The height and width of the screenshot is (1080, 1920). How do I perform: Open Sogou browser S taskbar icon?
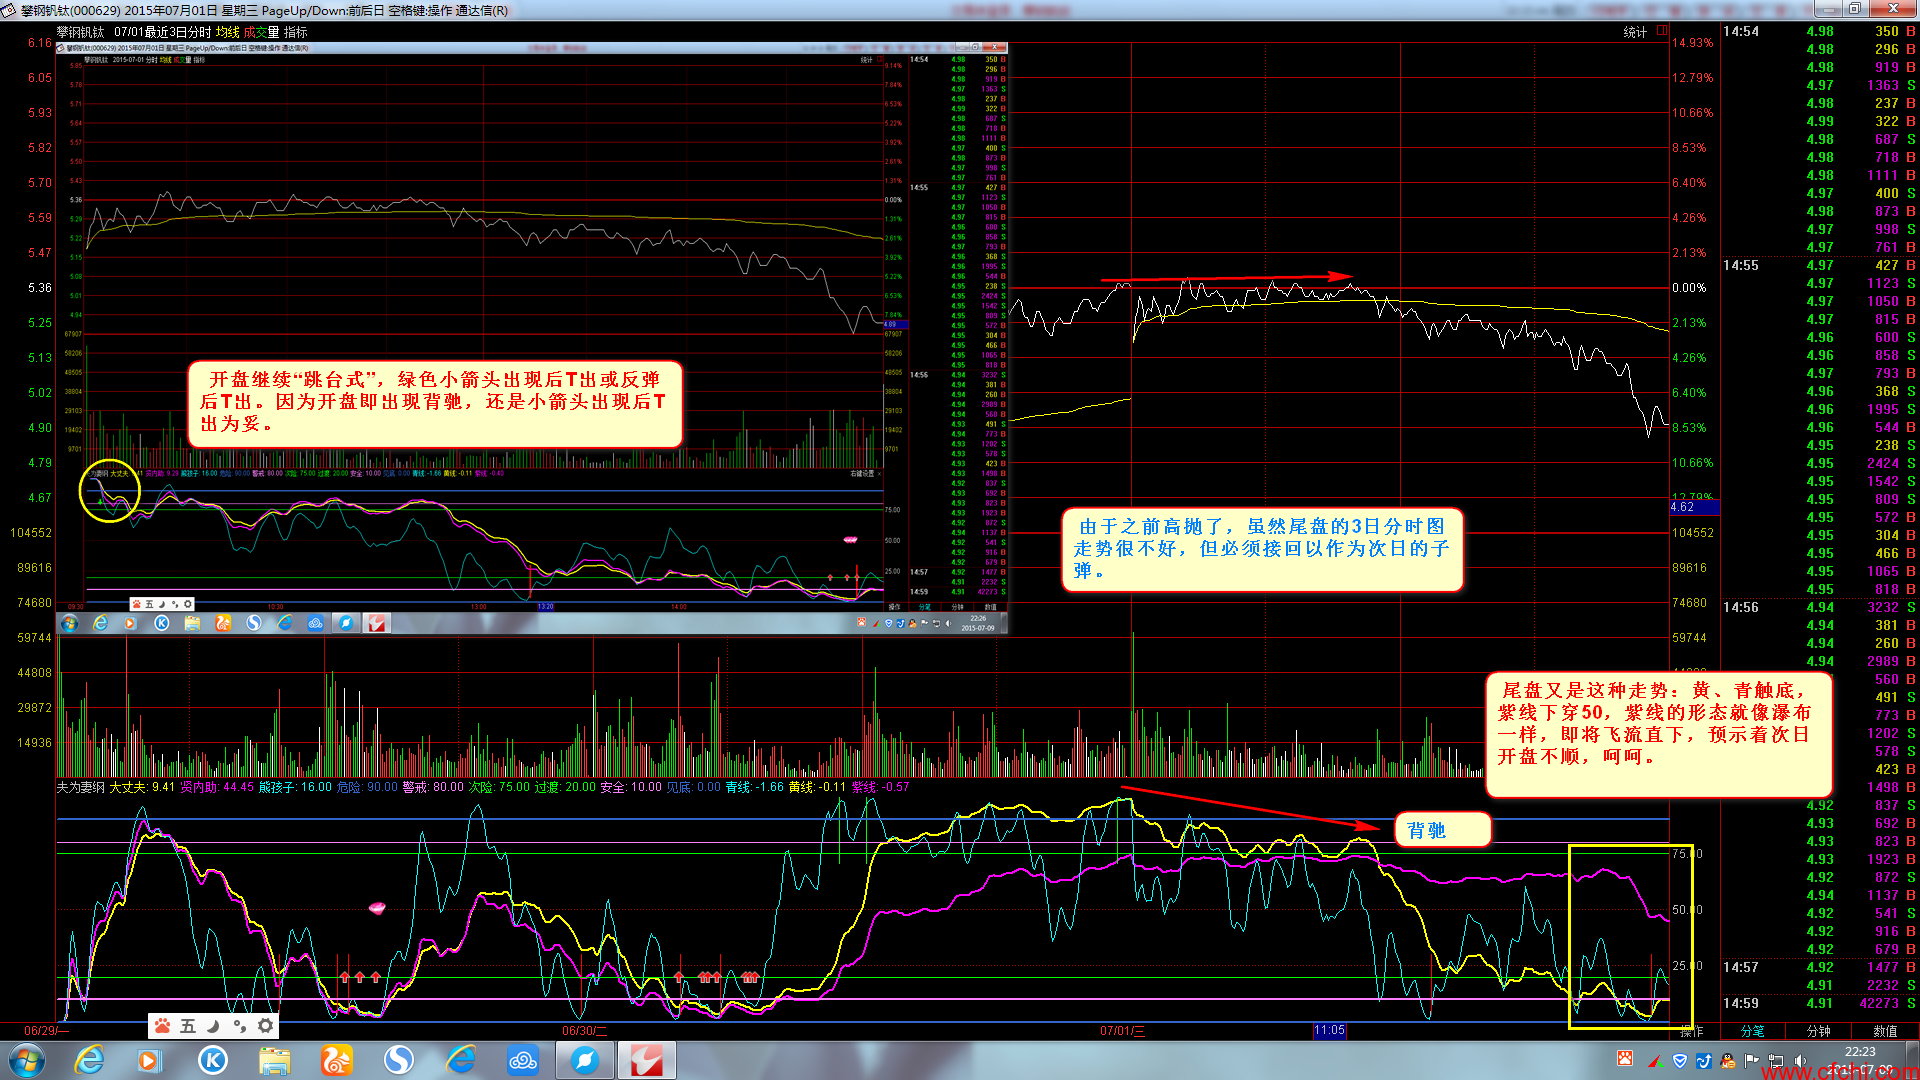point(398,1060)
